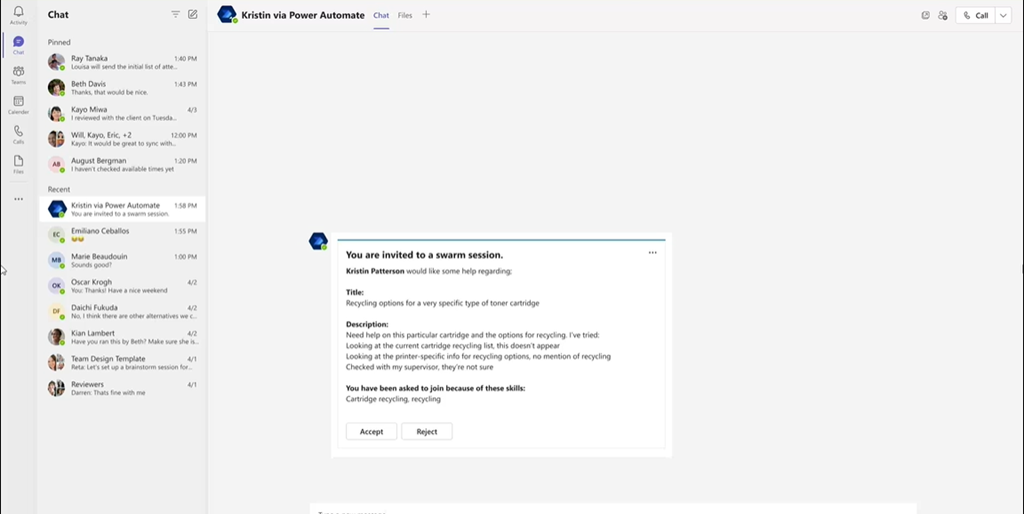Click the new chat compose icon

[x=193, y=15]
